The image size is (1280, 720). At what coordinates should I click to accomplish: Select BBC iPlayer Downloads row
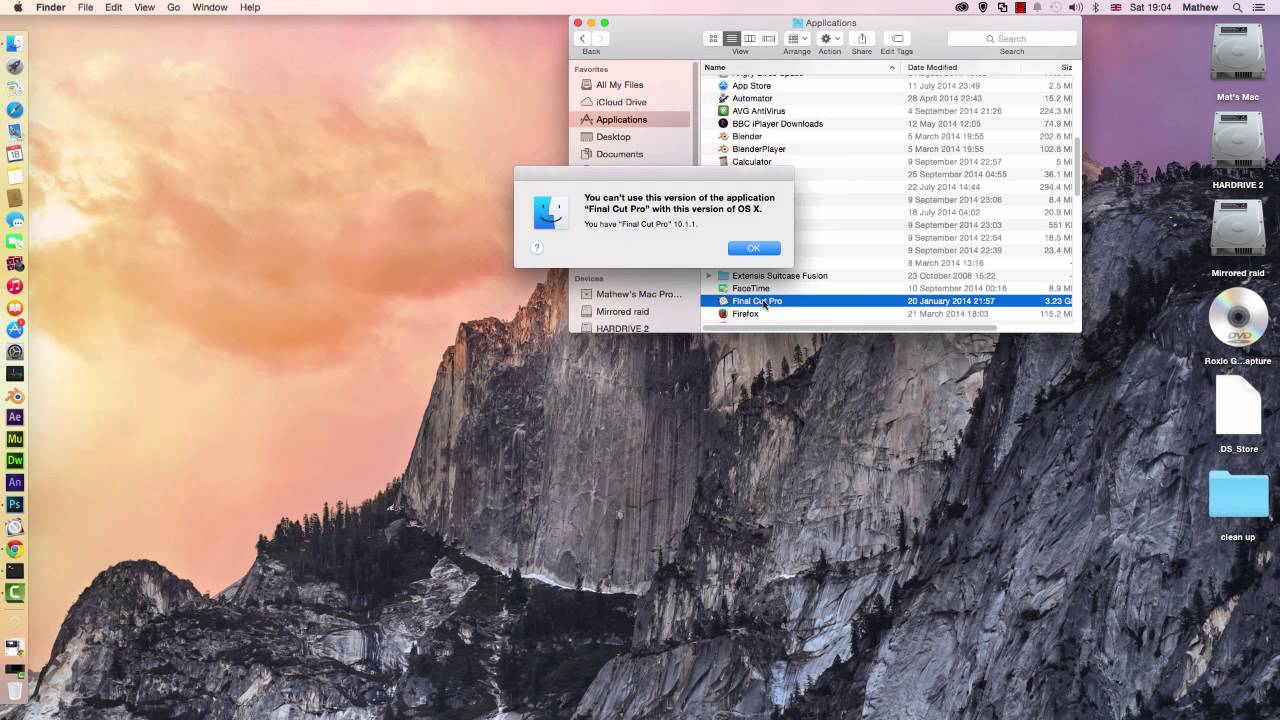click(x=886, y=124)
